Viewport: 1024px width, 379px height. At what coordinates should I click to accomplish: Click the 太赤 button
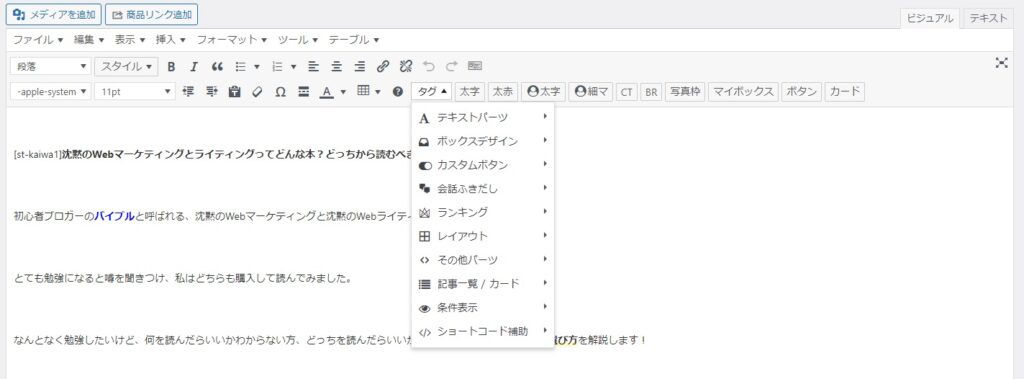coord(503,92)
